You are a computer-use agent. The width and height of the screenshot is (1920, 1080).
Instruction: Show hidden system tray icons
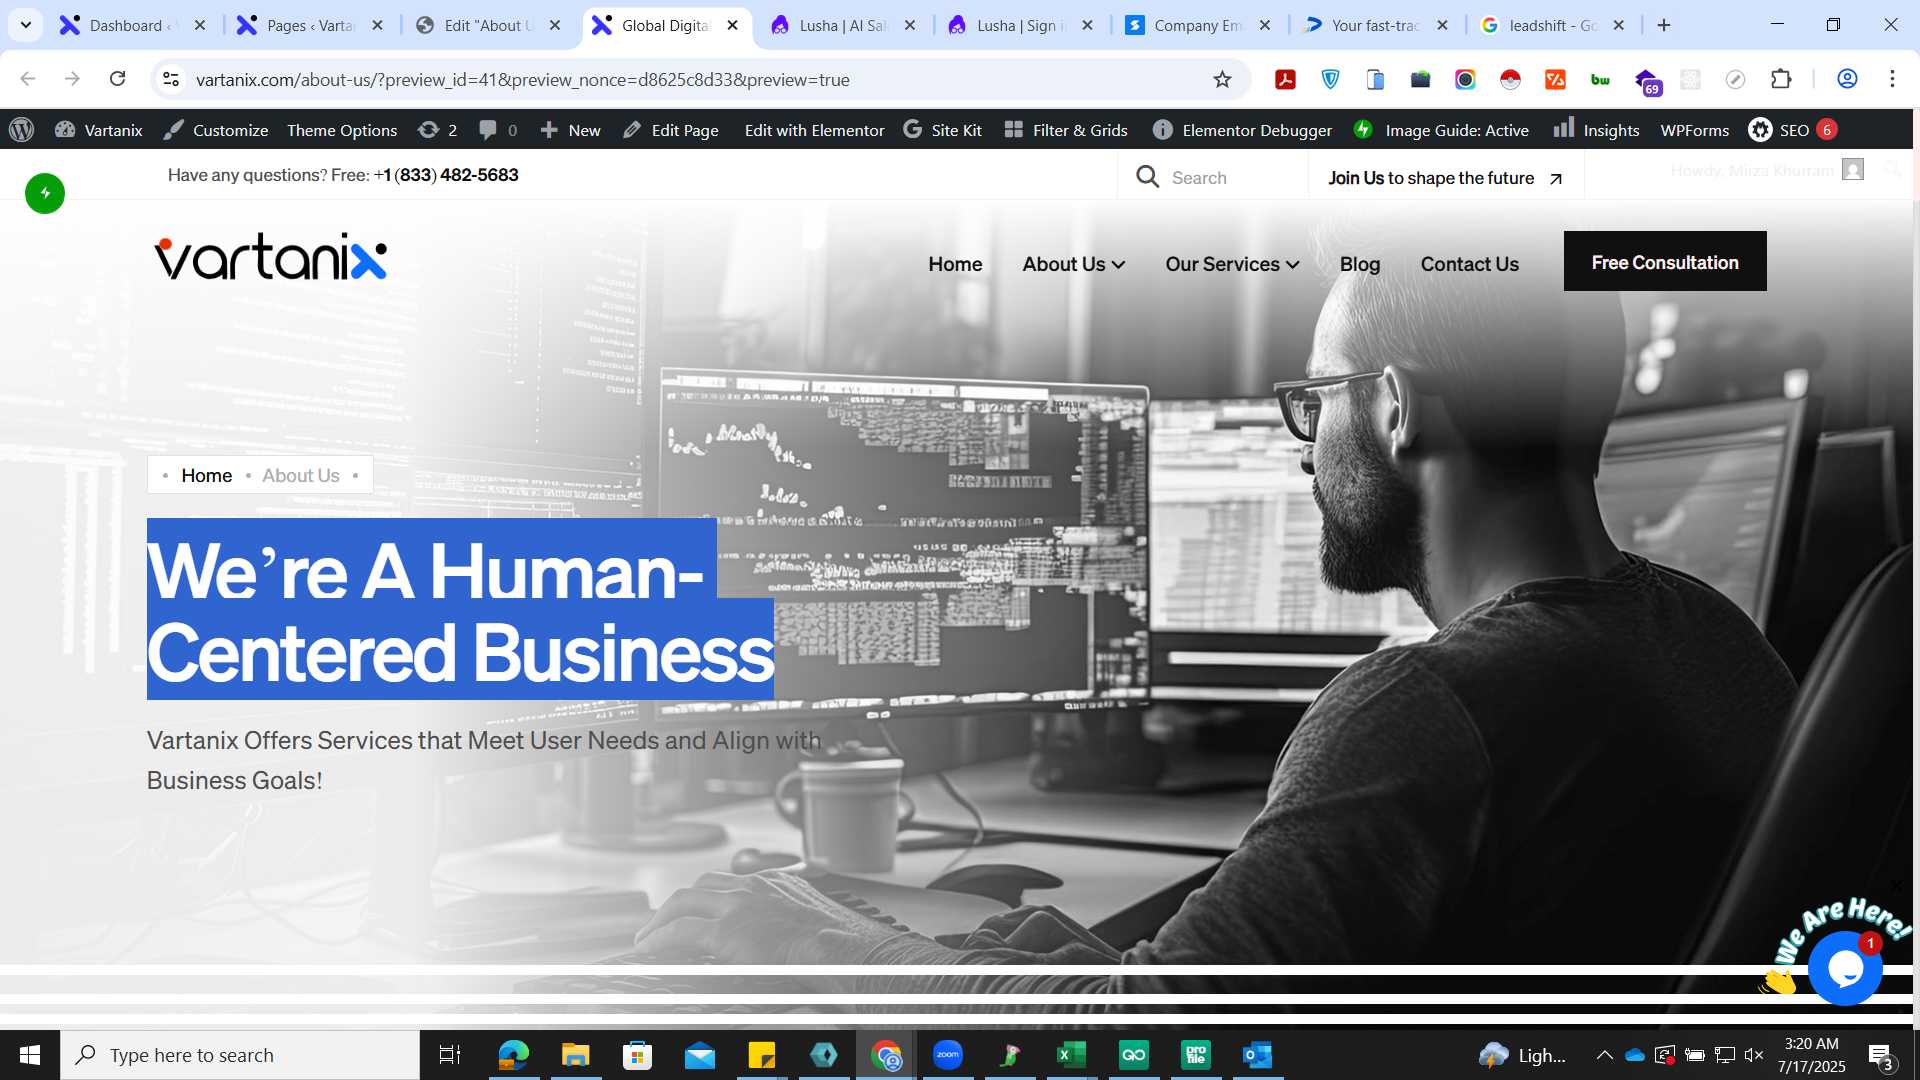[x=1604, y=1055]
